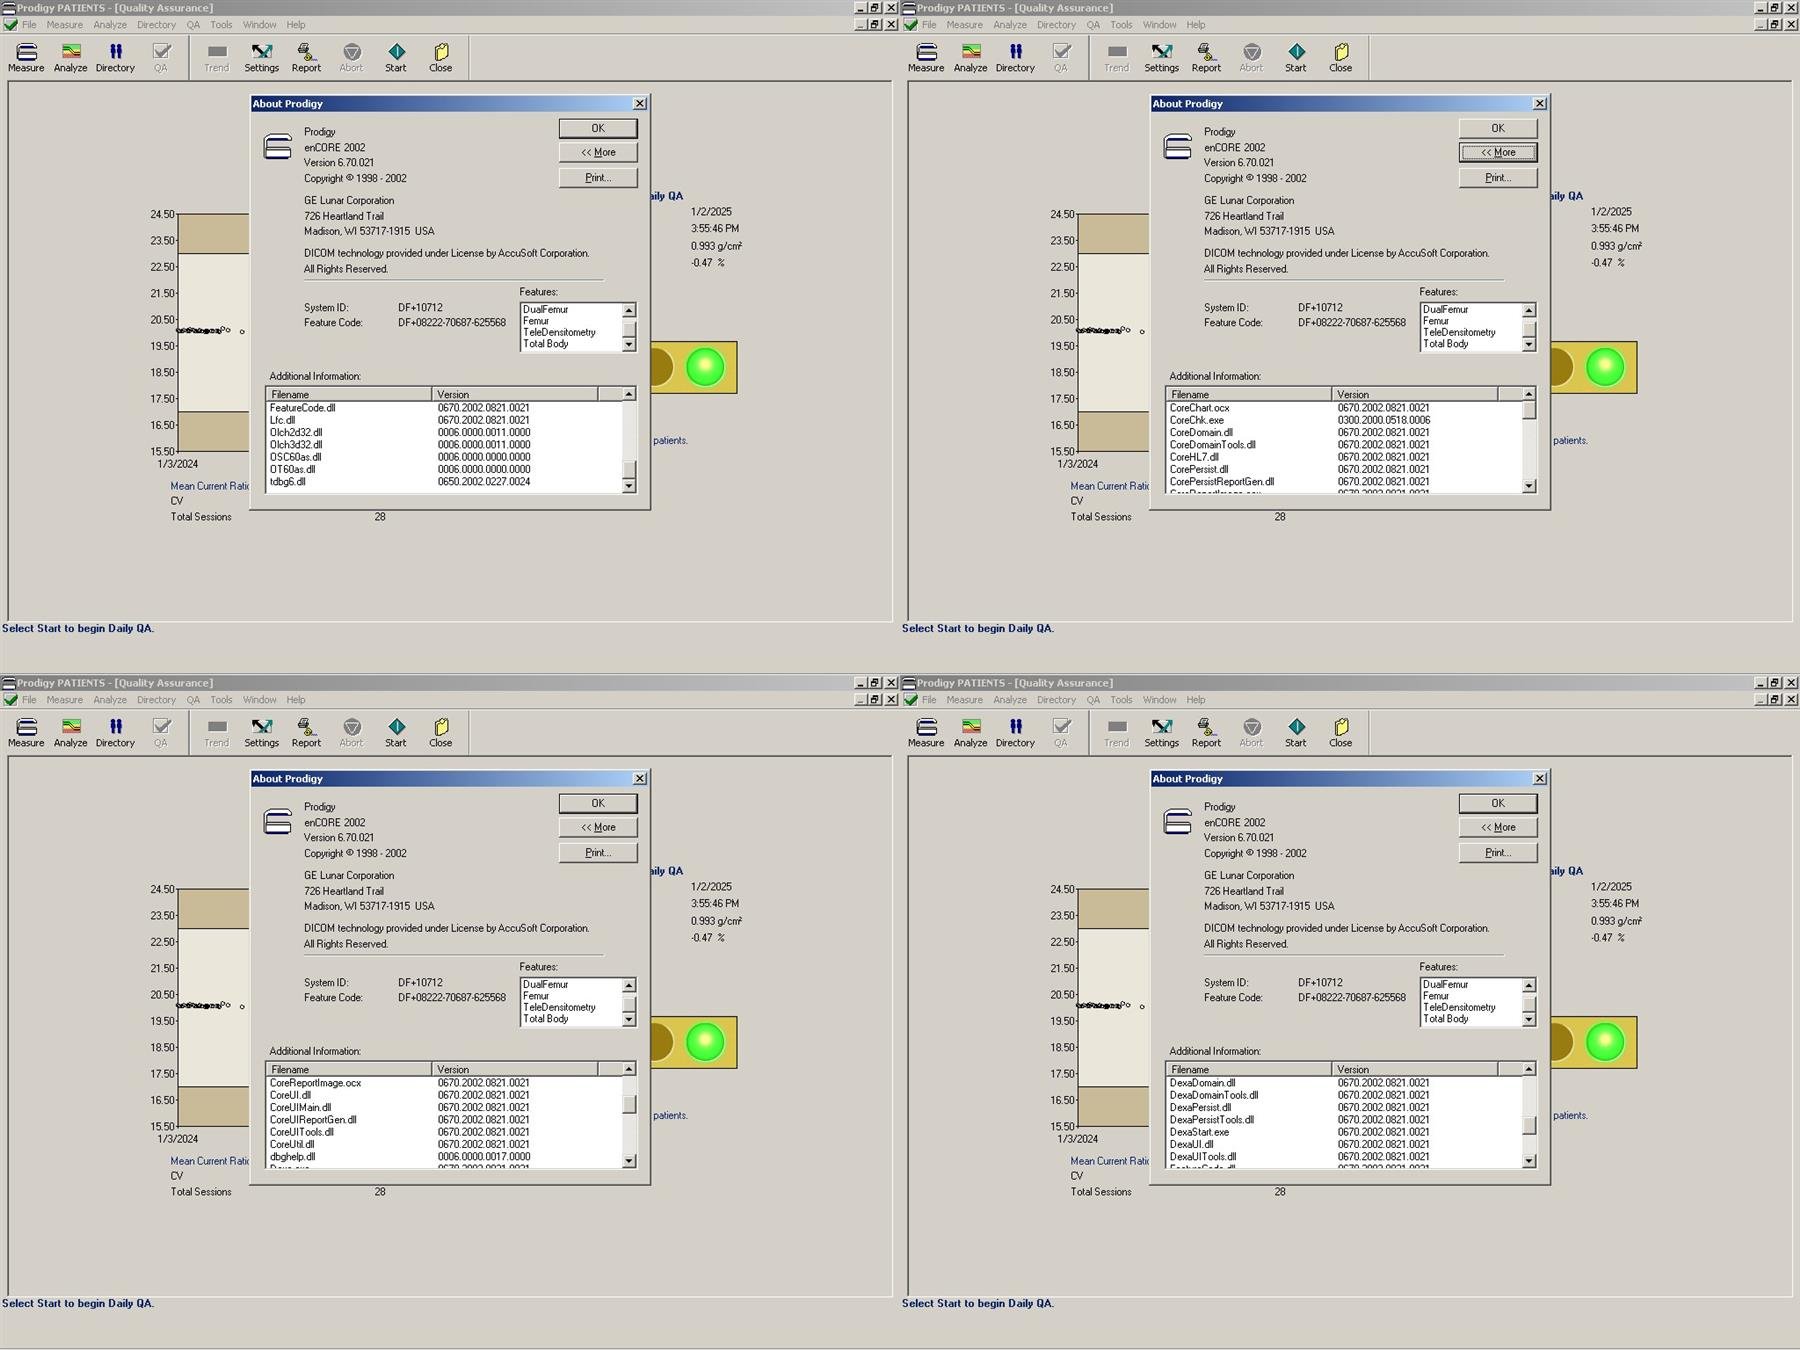Click the Report icon in the bottom-left window
1800x1350 pixels.
click(306, 732)
